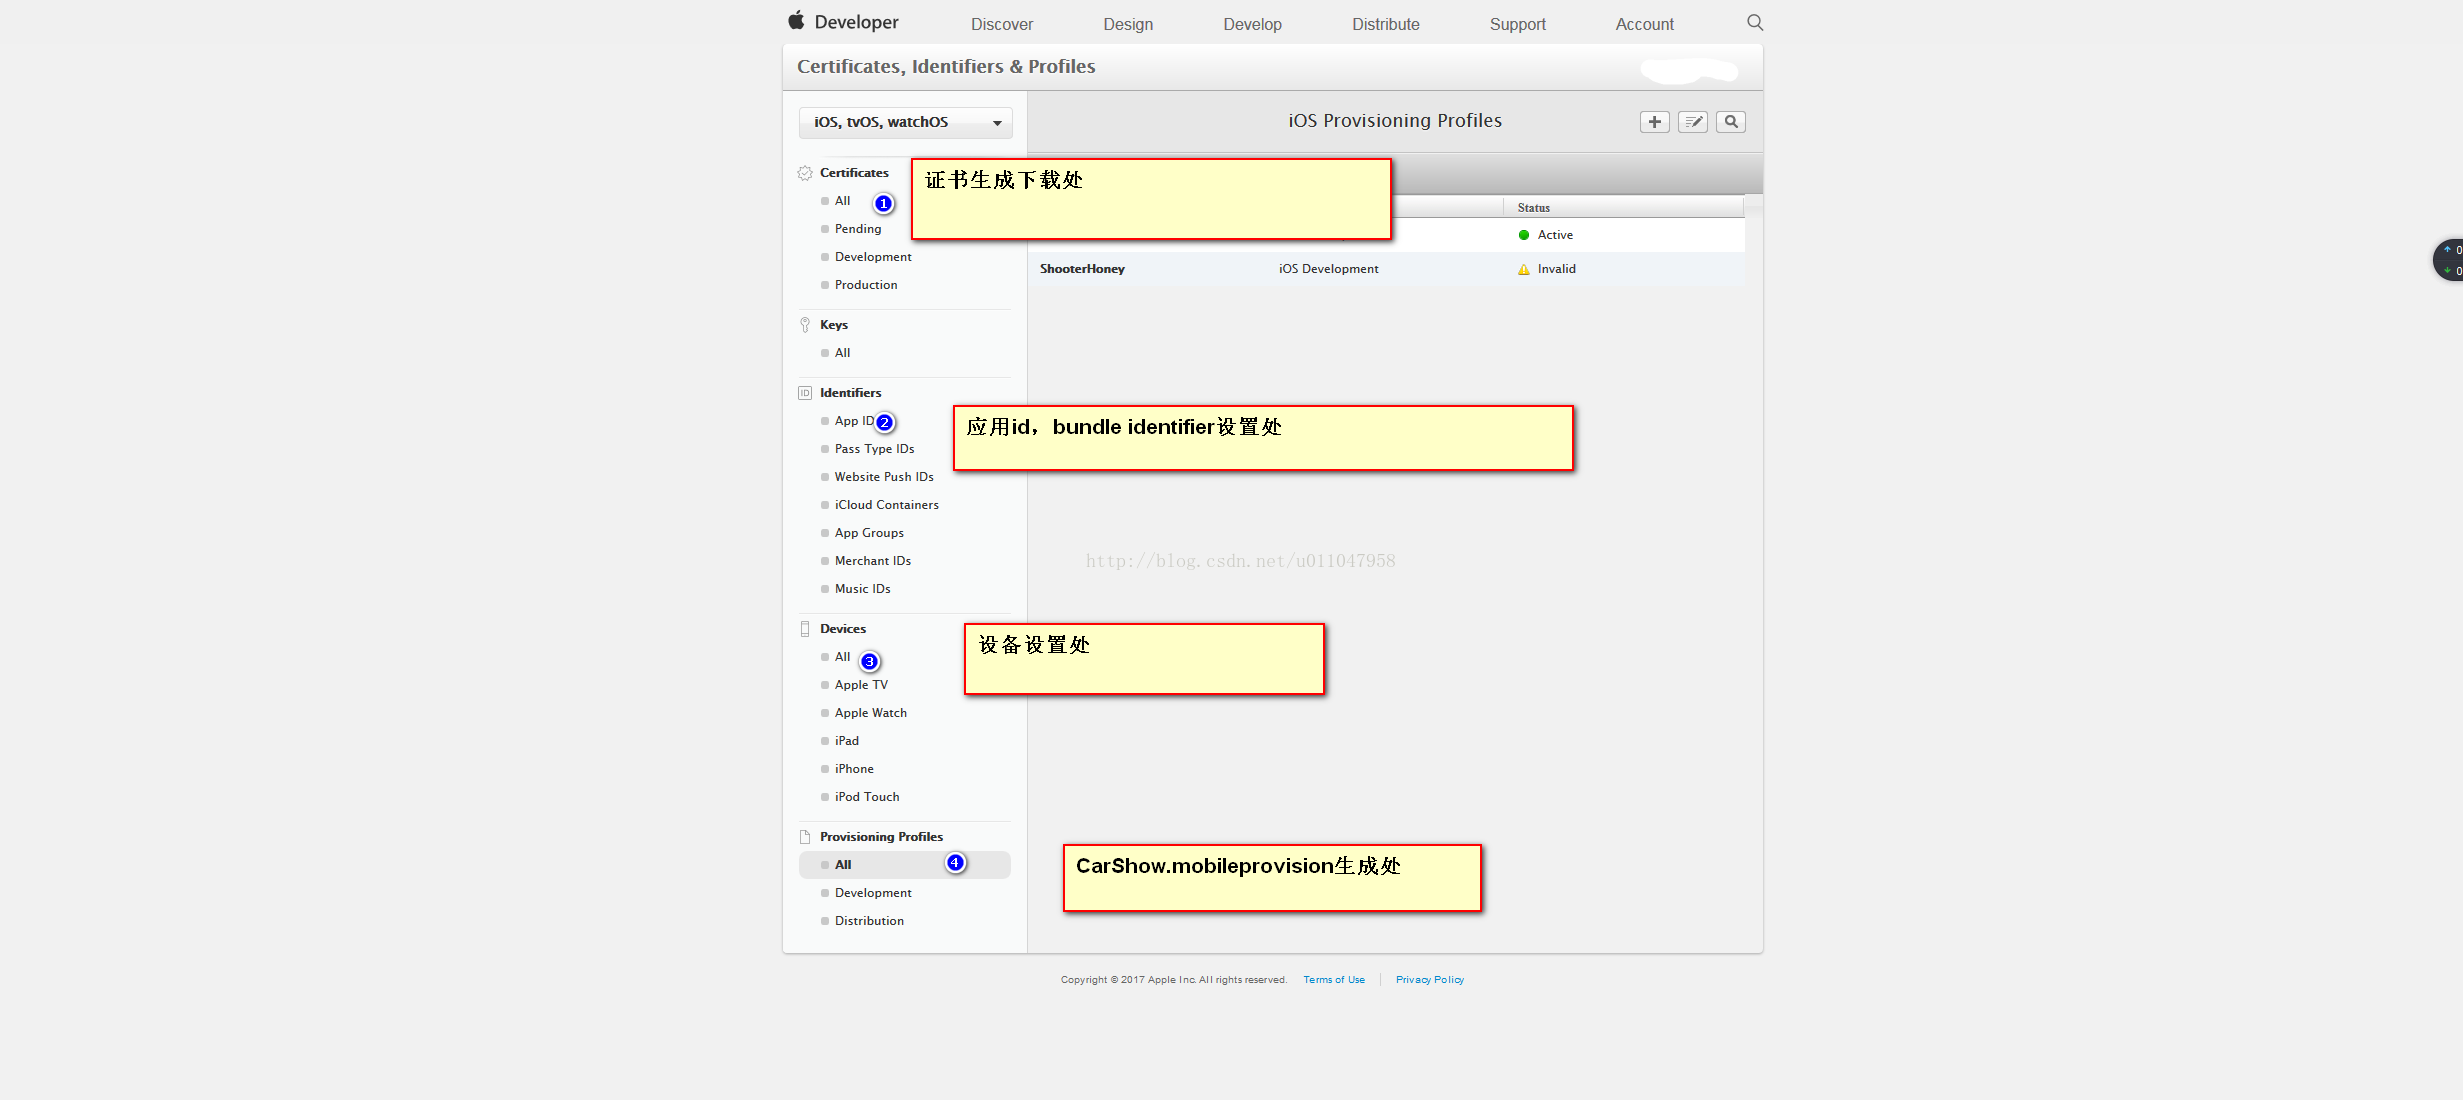Click the Certificates section seal icon
Screen dimensions: 2463x1100
(x=805, y=173)
